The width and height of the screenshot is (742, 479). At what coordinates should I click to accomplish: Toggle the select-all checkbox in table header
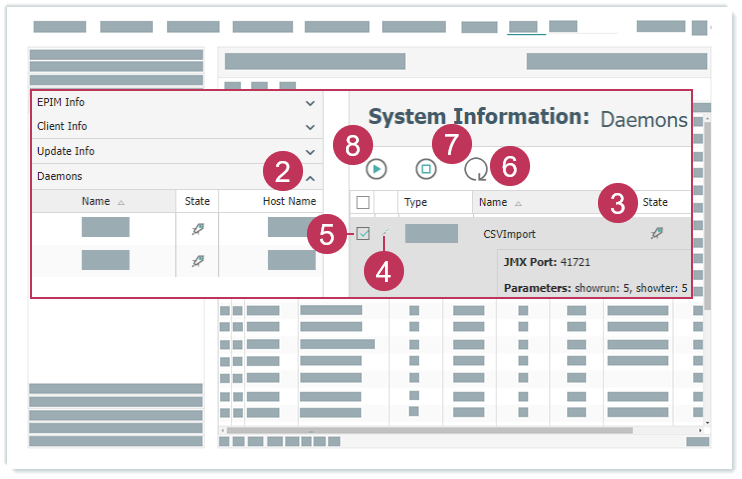pyautogui.click(x=363, y=202)
